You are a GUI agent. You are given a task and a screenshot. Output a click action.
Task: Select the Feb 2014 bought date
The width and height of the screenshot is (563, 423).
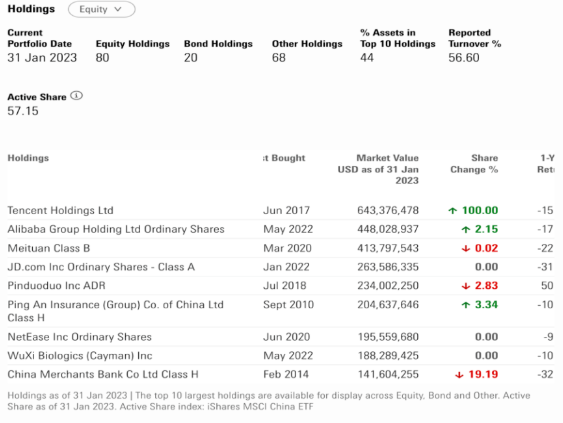(286, 374)
